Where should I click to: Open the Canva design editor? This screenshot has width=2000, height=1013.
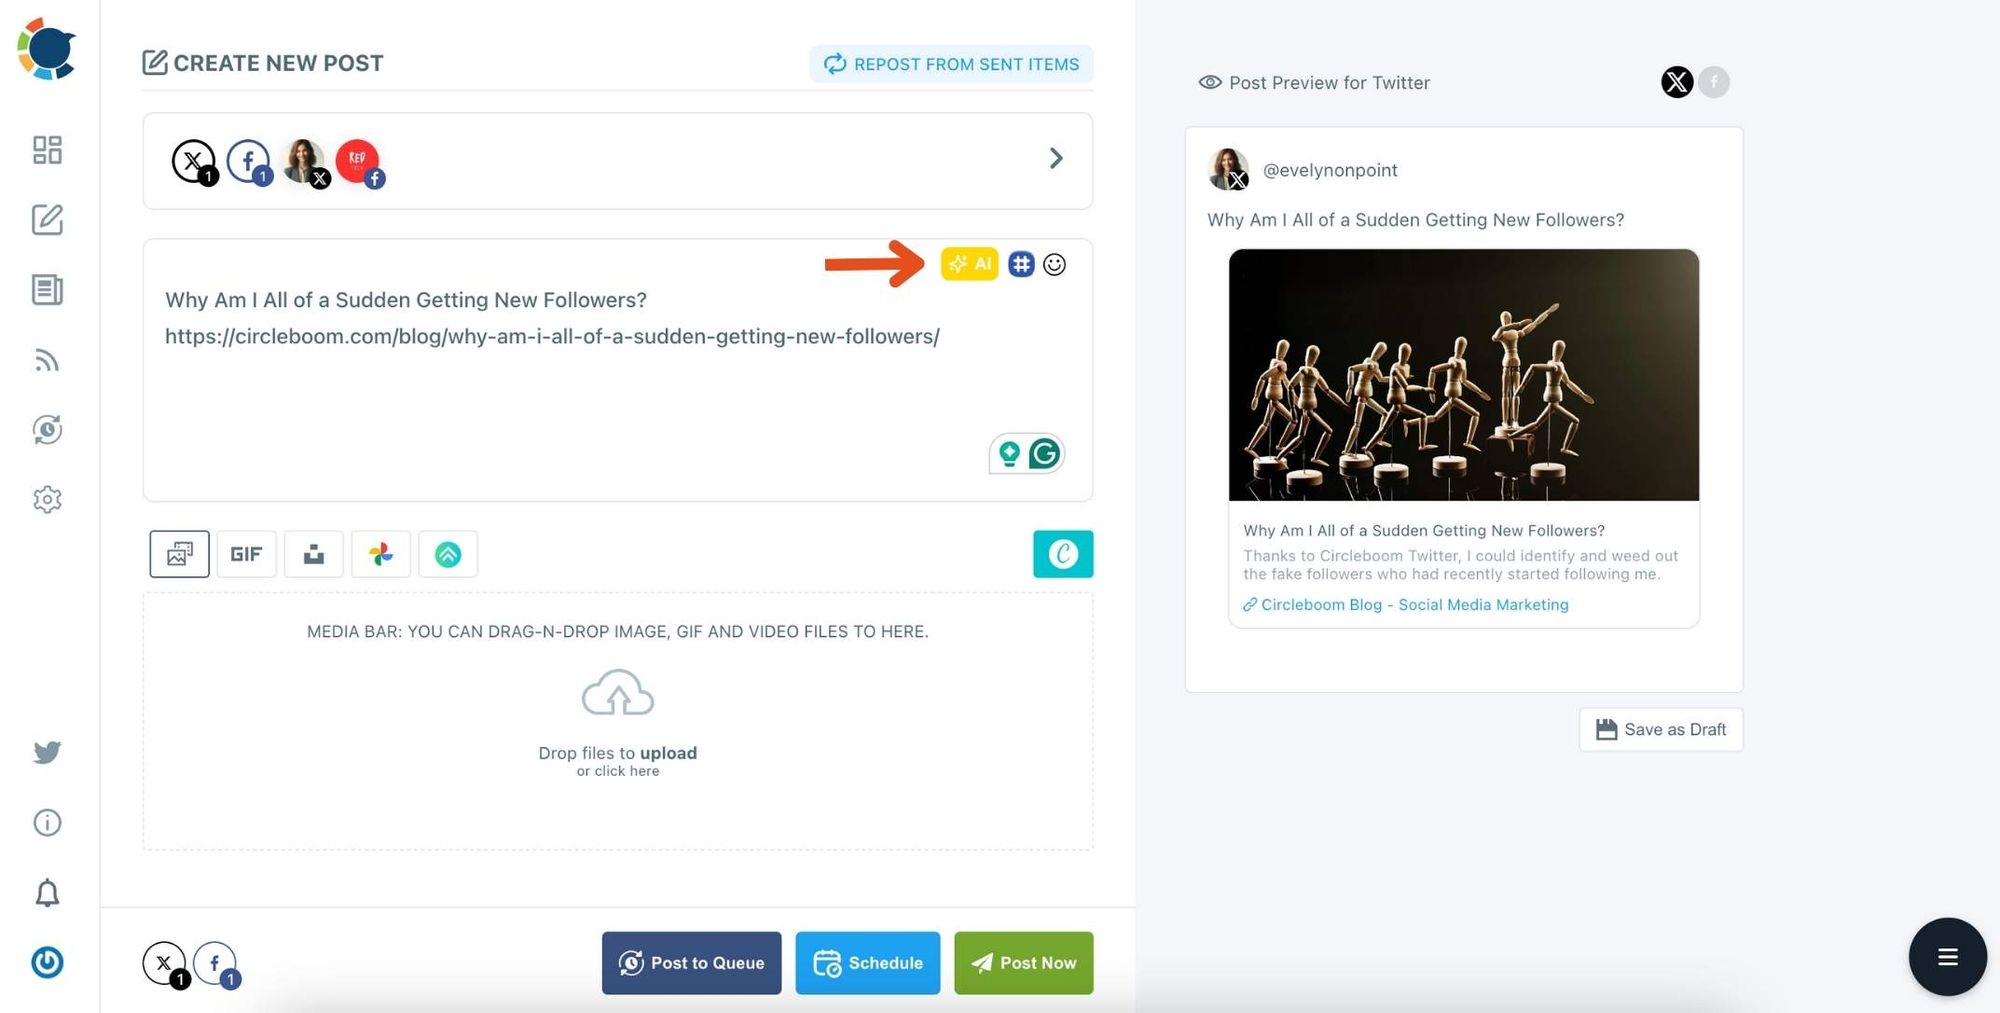[1063, 554]
